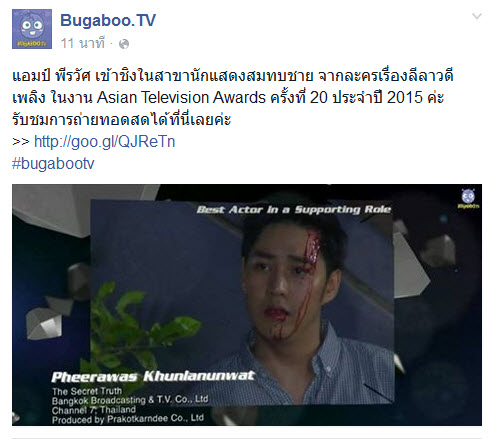491x439 pixels.
Task: Click the Channel 7, Thailand line
Action: (x=94, y=410)
